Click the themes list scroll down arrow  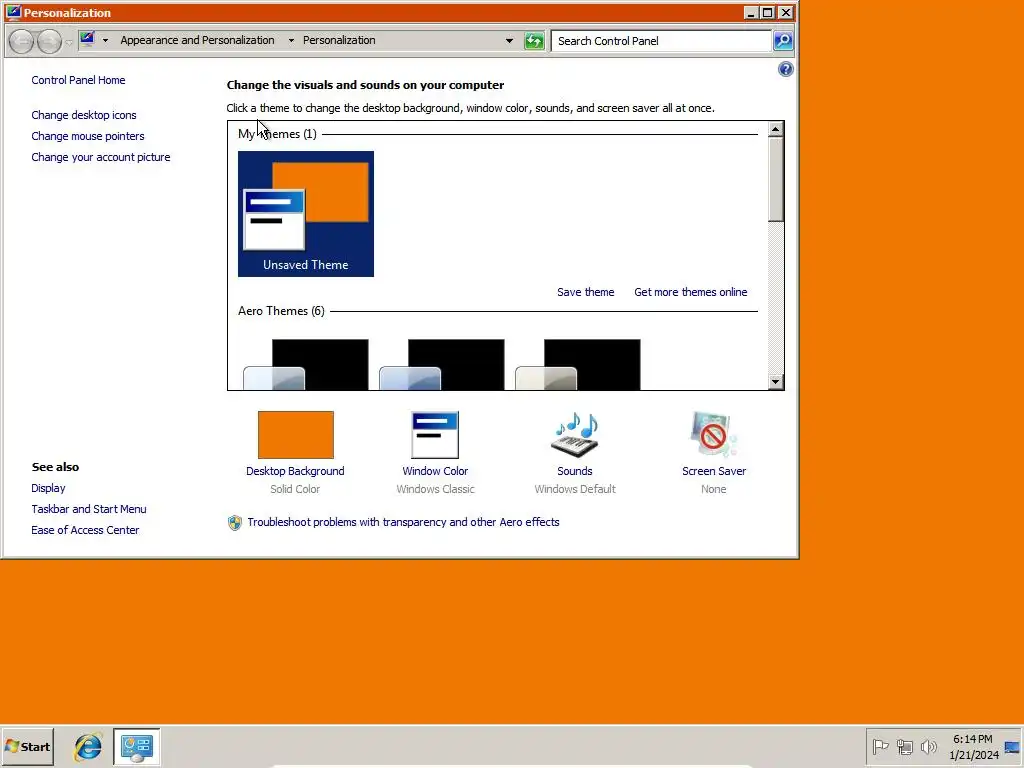coord(775,381)
